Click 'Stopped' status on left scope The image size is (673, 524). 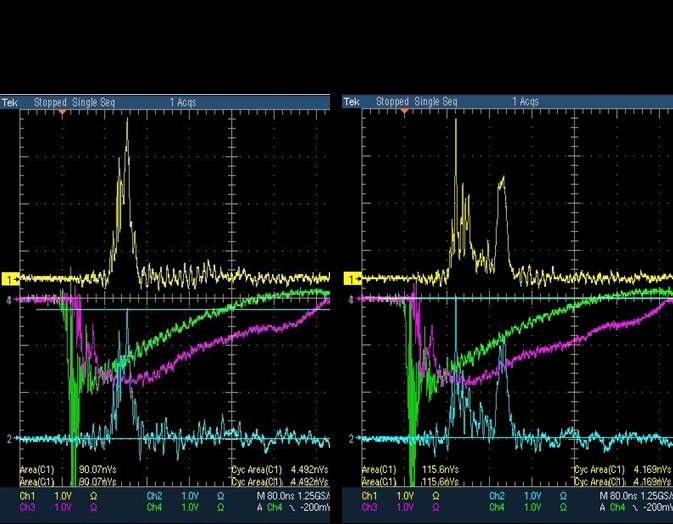(50, 103)
